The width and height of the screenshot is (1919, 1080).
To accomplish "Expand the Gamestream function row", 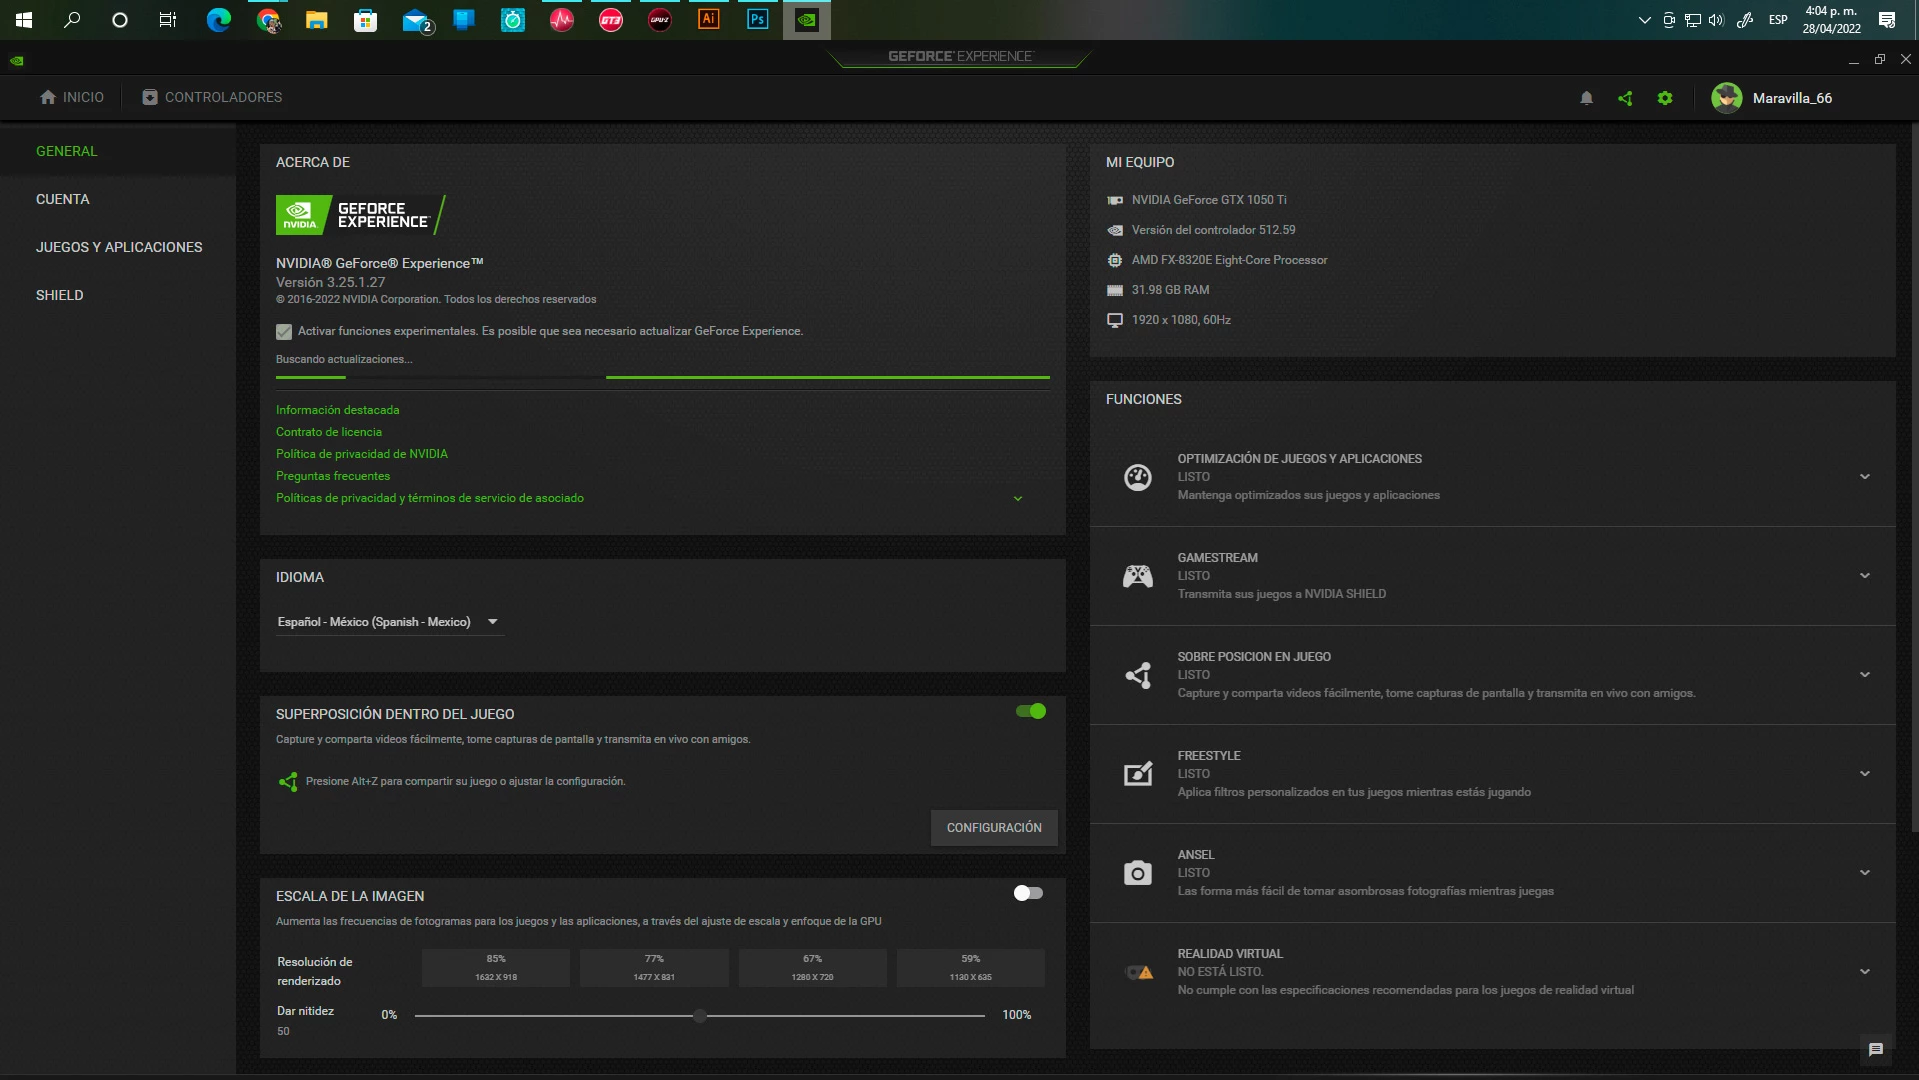I will [x=1865, y=576].
